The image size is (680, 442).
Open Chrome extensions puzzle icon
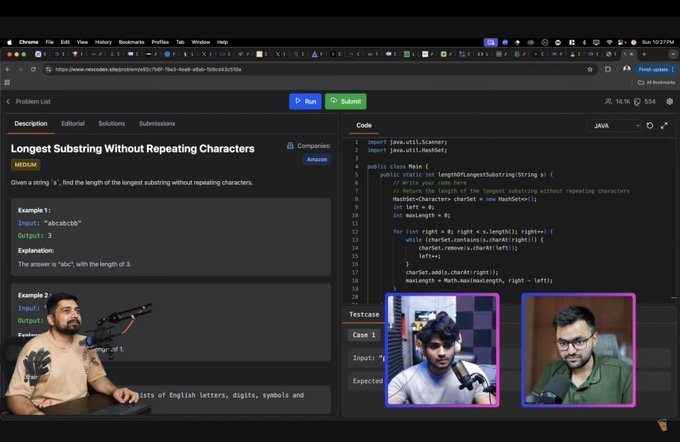click(x=608, y=69)
